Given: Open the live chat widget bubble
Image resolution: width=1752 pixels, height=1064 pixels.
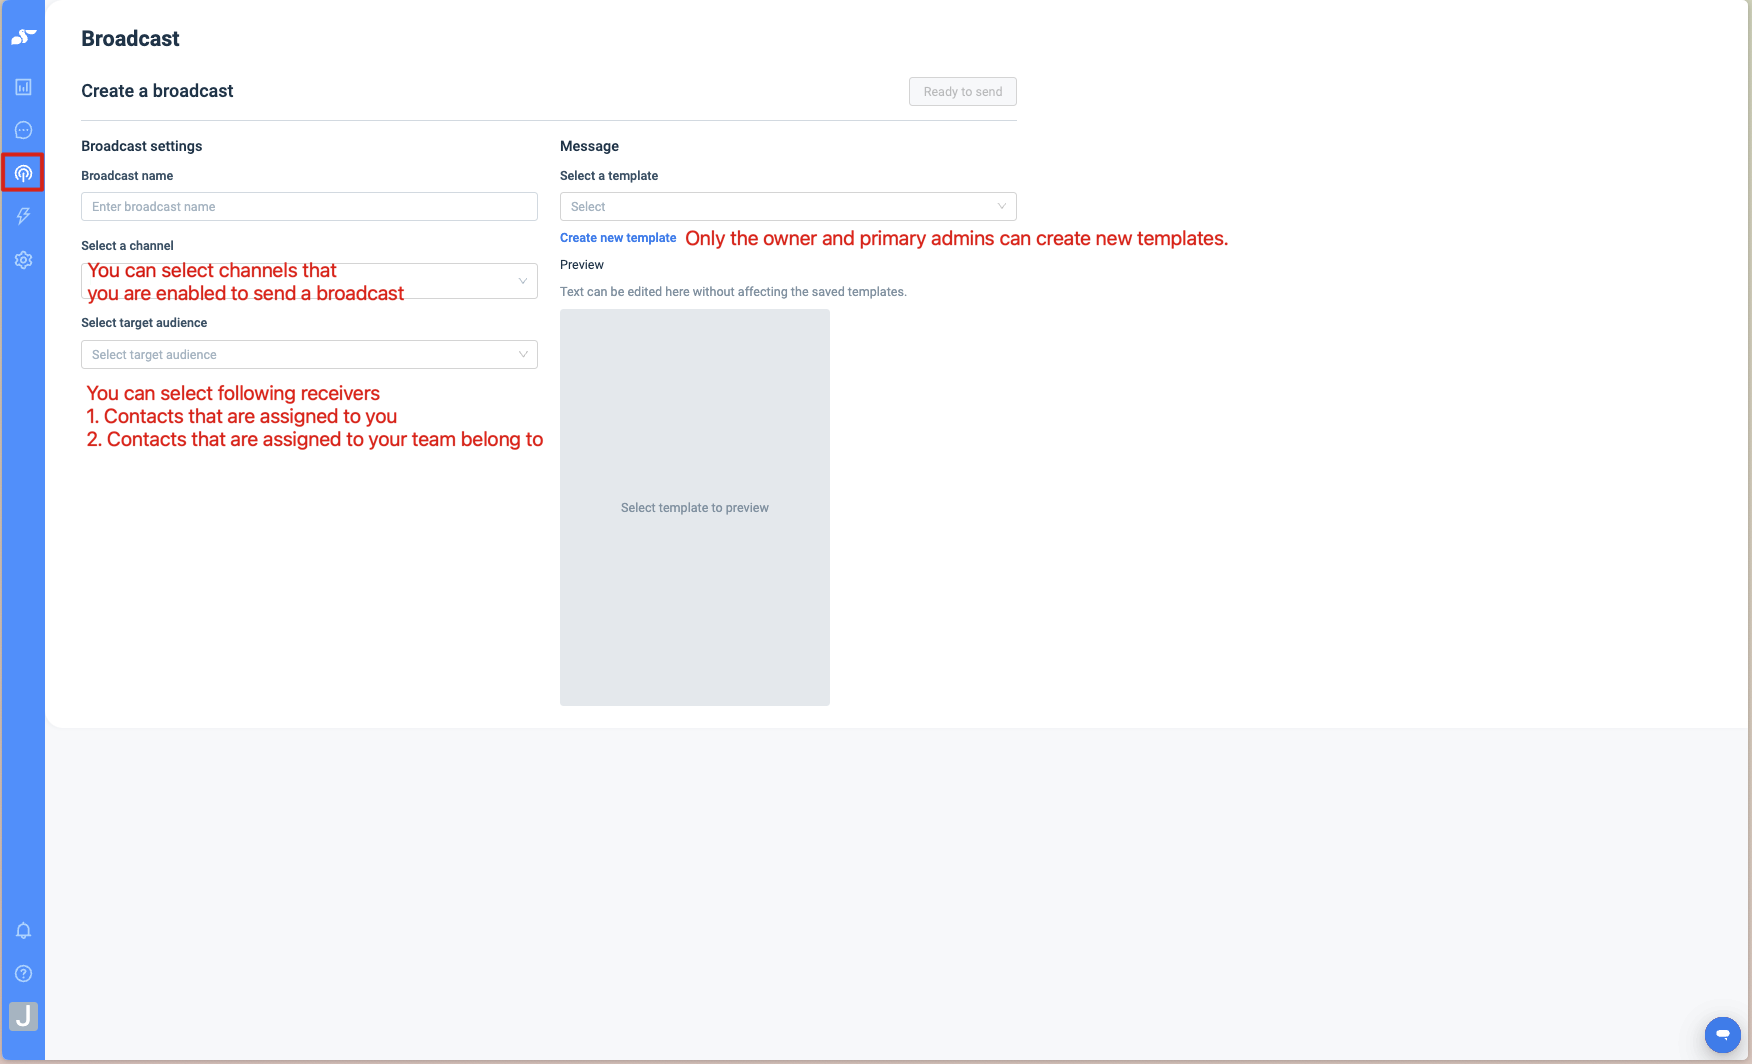Looking at the screenshot, I should [1722, 1034].
